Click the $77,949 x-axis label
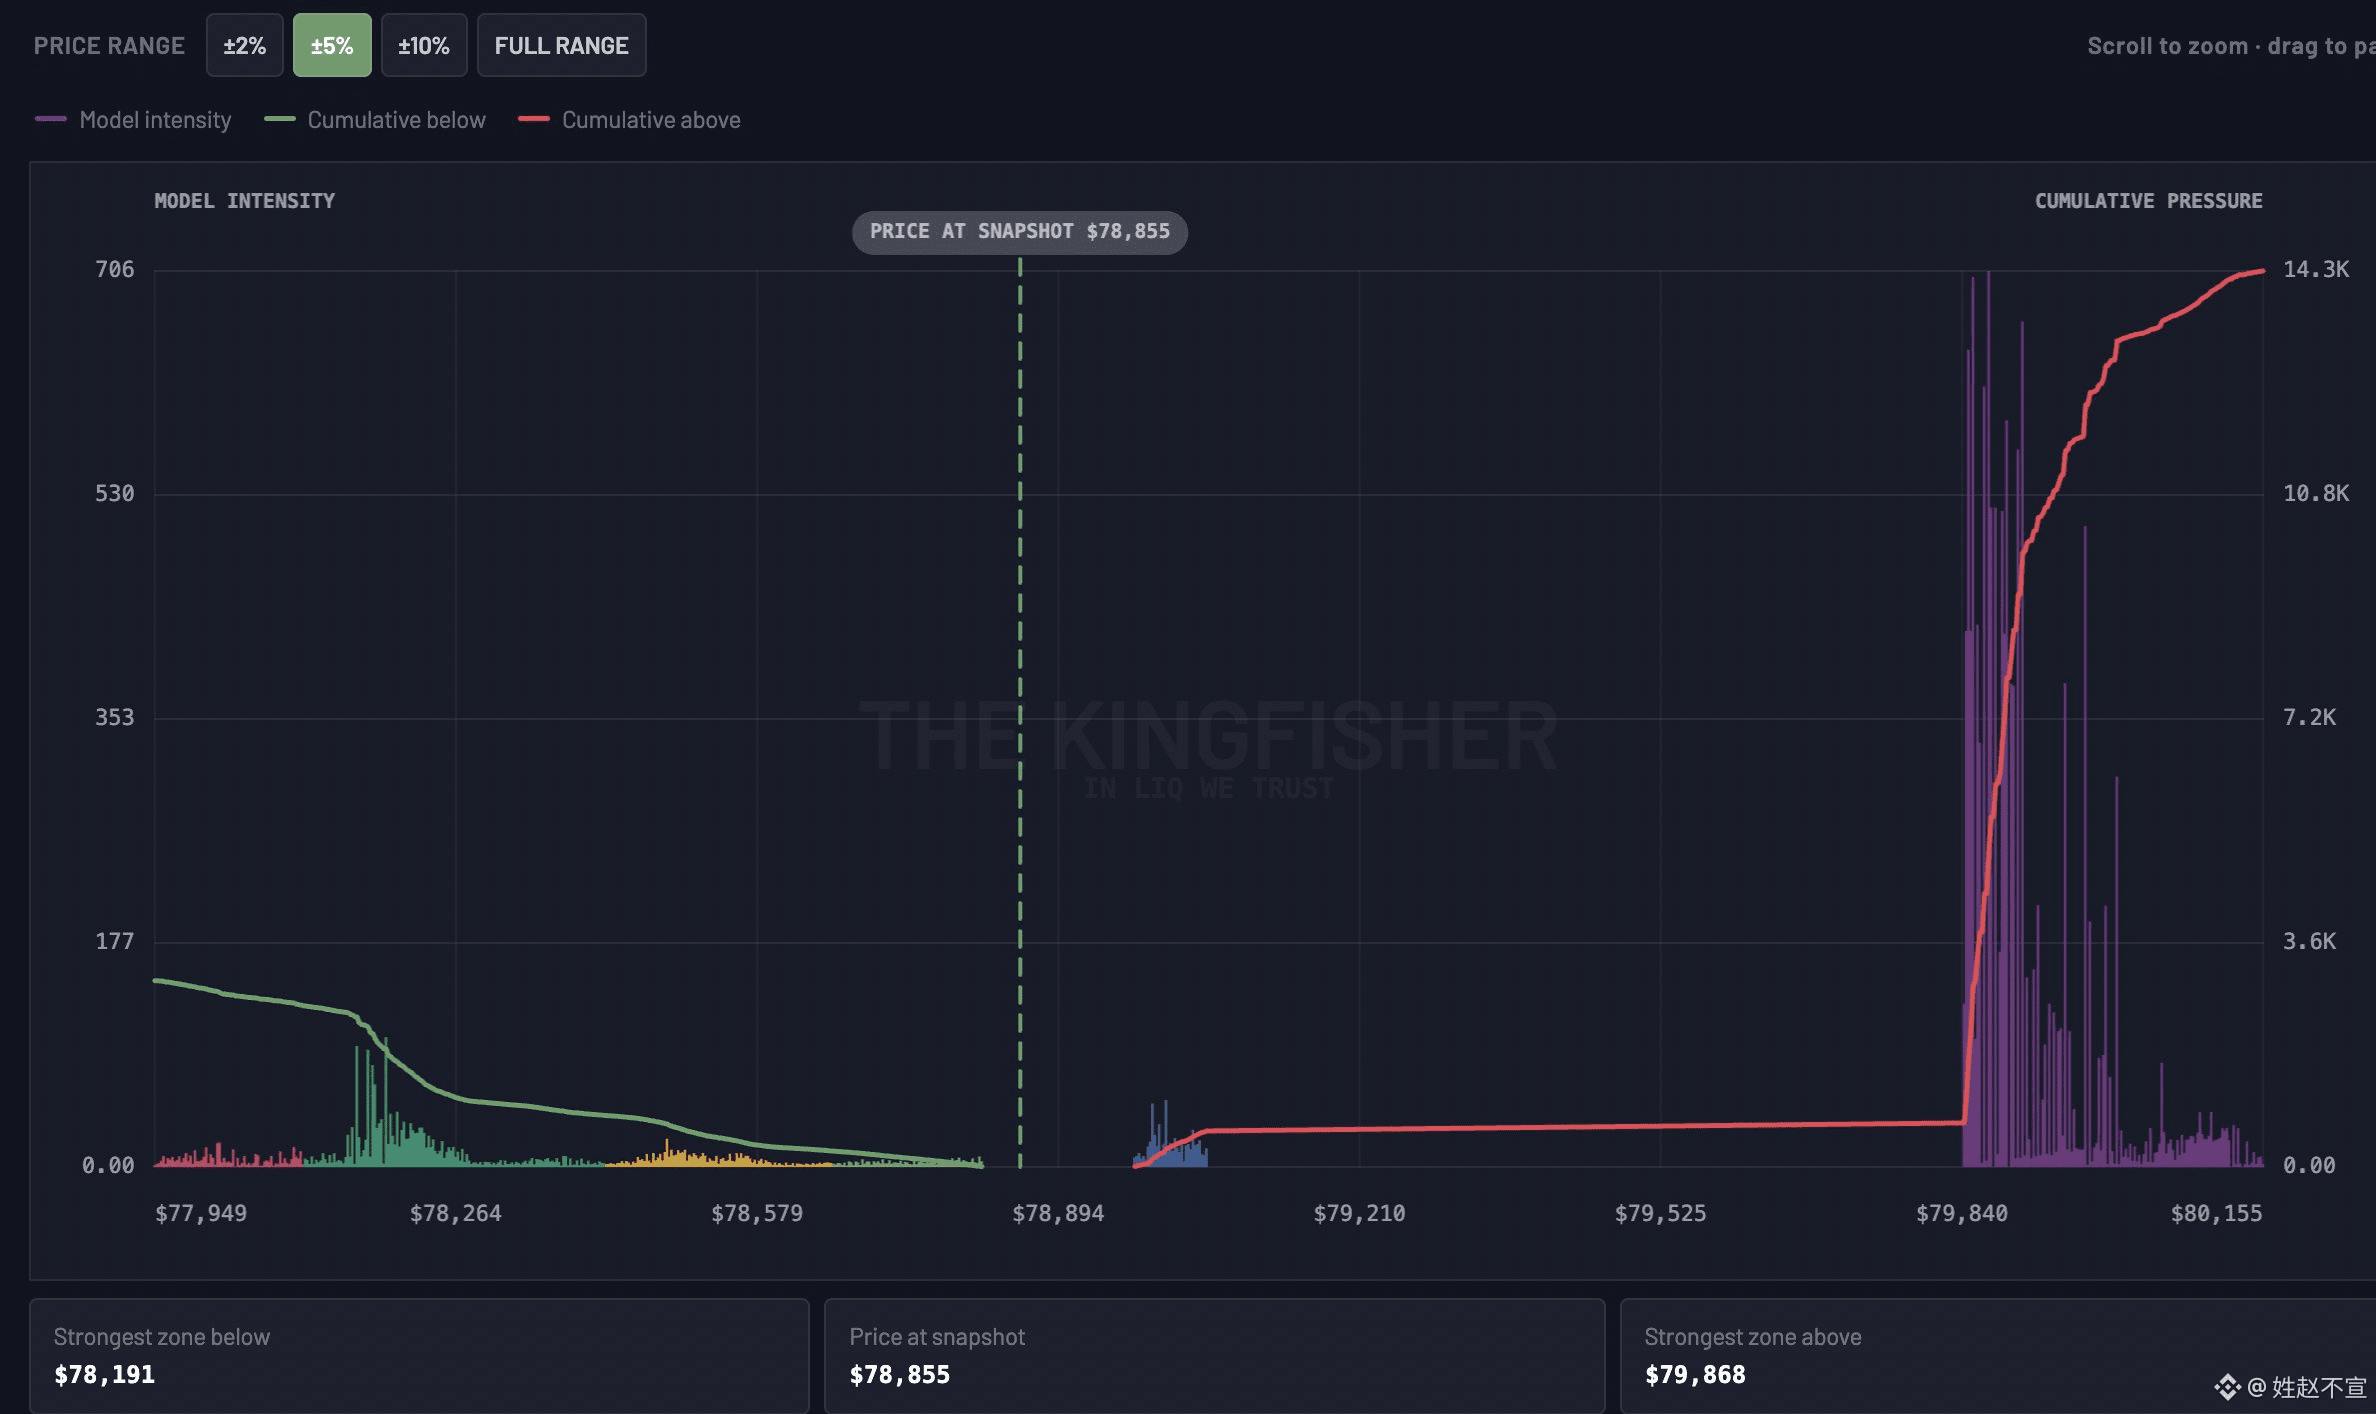This screenshot has width=2376, height=1414. coord(201,1213)
